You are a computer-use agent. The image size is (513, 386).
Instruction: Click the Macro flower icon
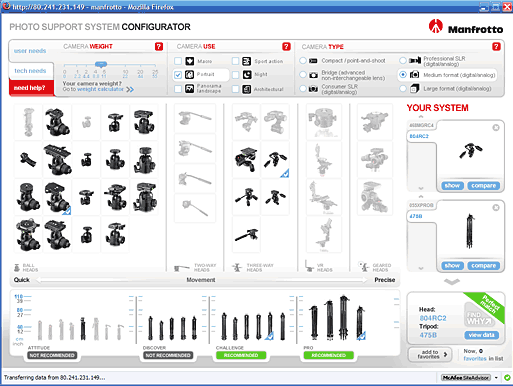point(190,61)
